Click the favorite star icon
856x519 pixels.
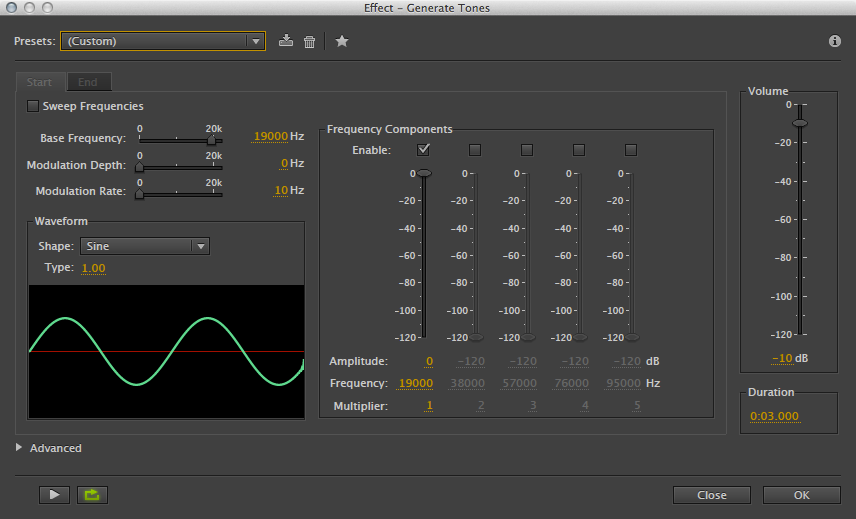tap(341, 41)
